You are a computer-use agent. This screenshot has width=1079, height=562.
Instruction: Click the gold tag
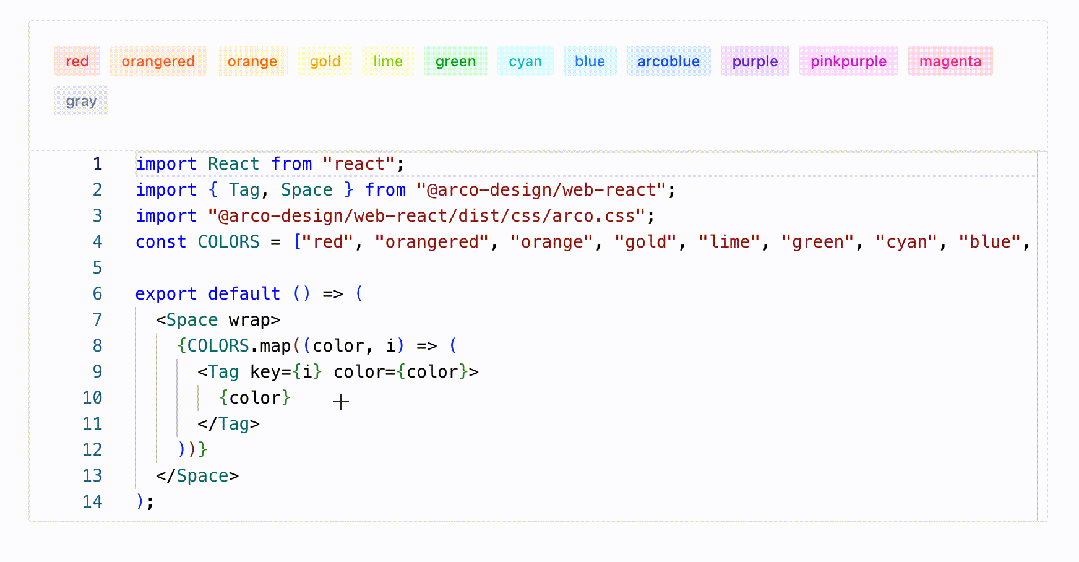coord(325,61)
